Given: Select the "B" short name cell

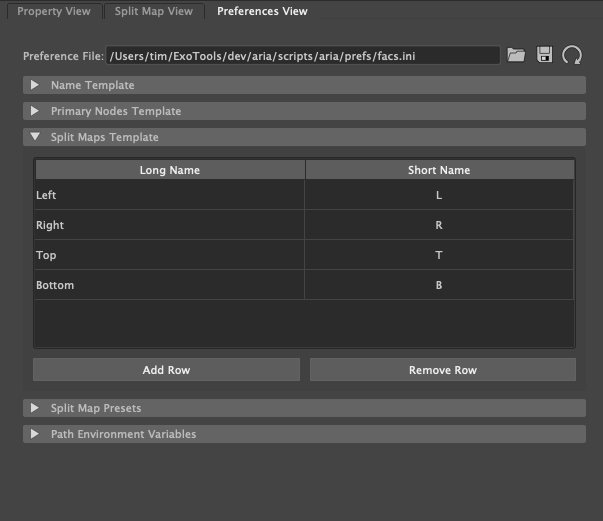Looking at the screenshot, I should (x=439, y=285).
